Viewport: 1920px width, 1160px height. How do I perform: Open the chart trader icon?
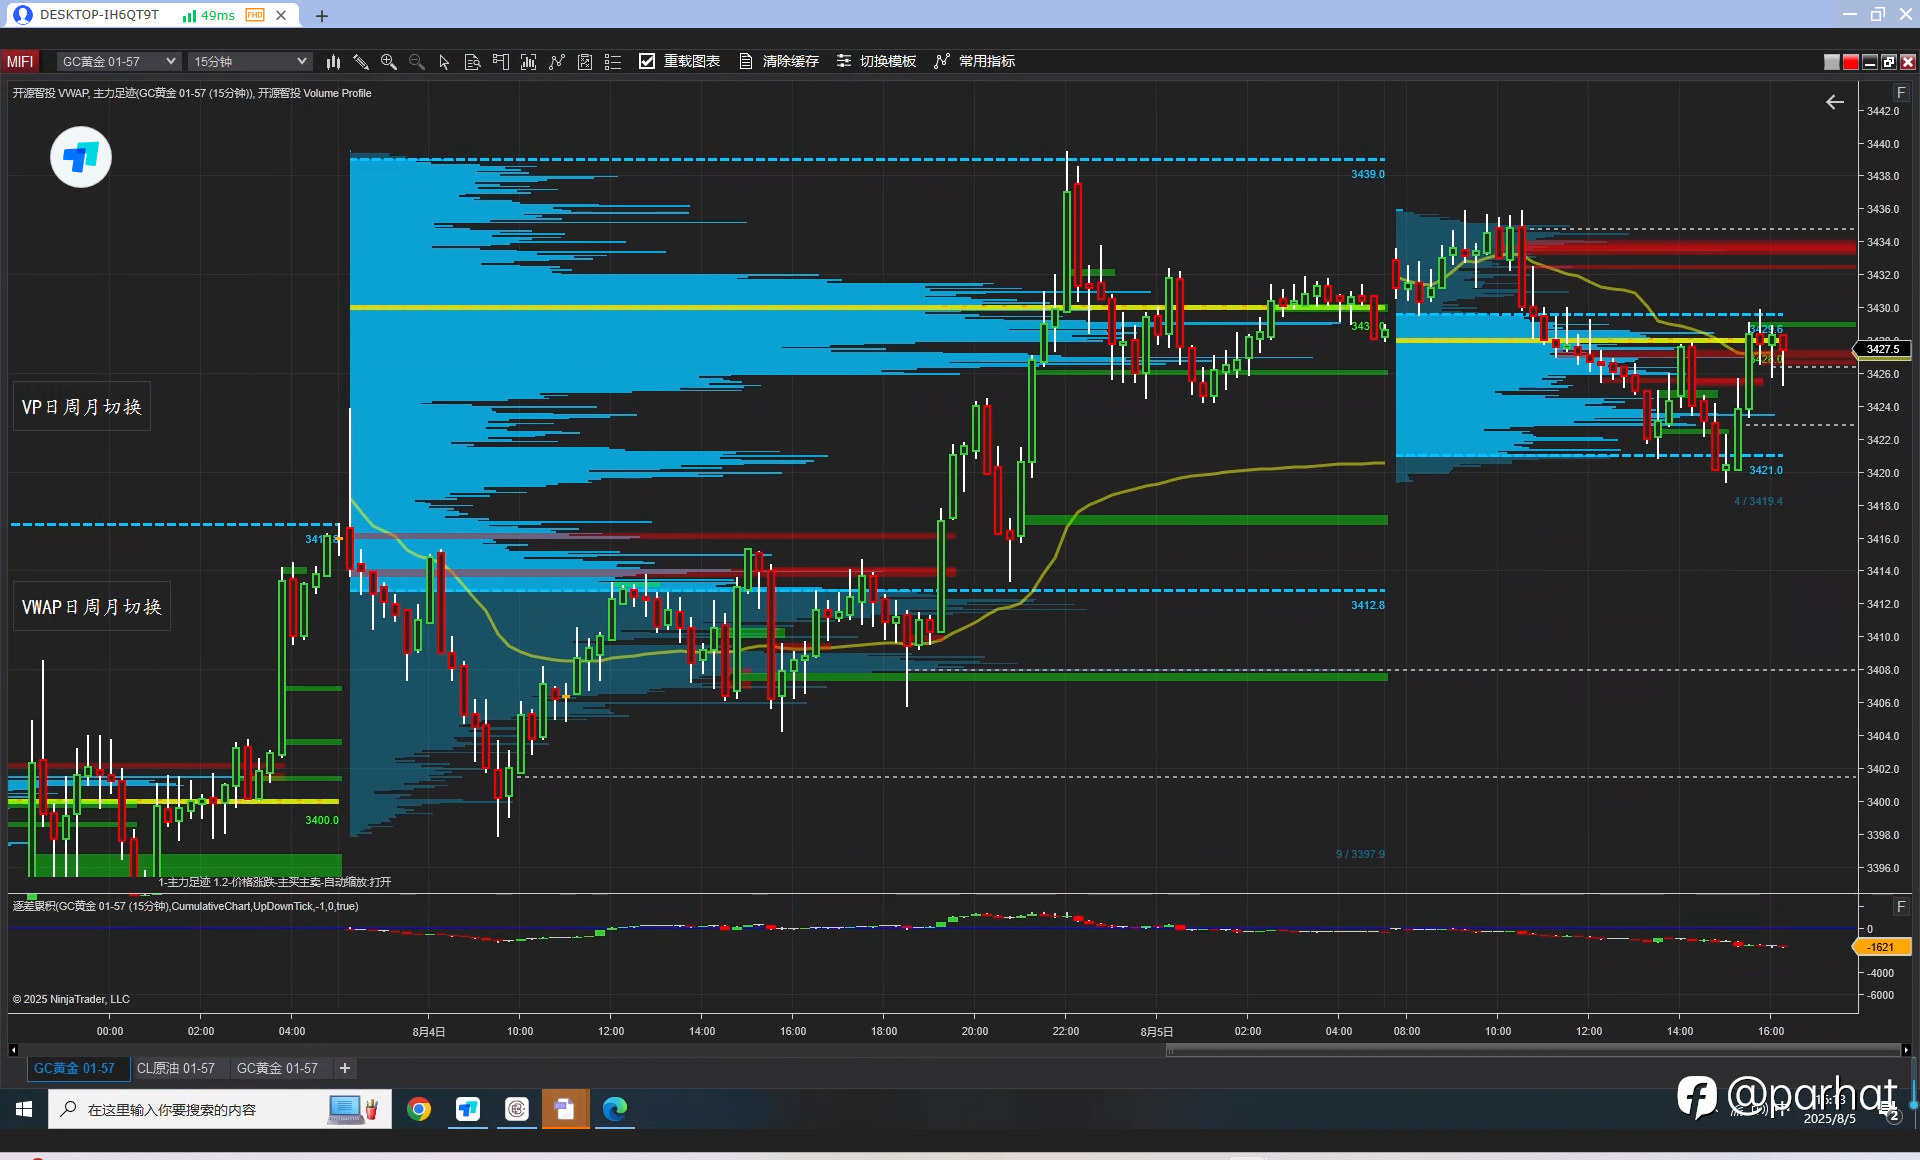[x=501, y=62]
